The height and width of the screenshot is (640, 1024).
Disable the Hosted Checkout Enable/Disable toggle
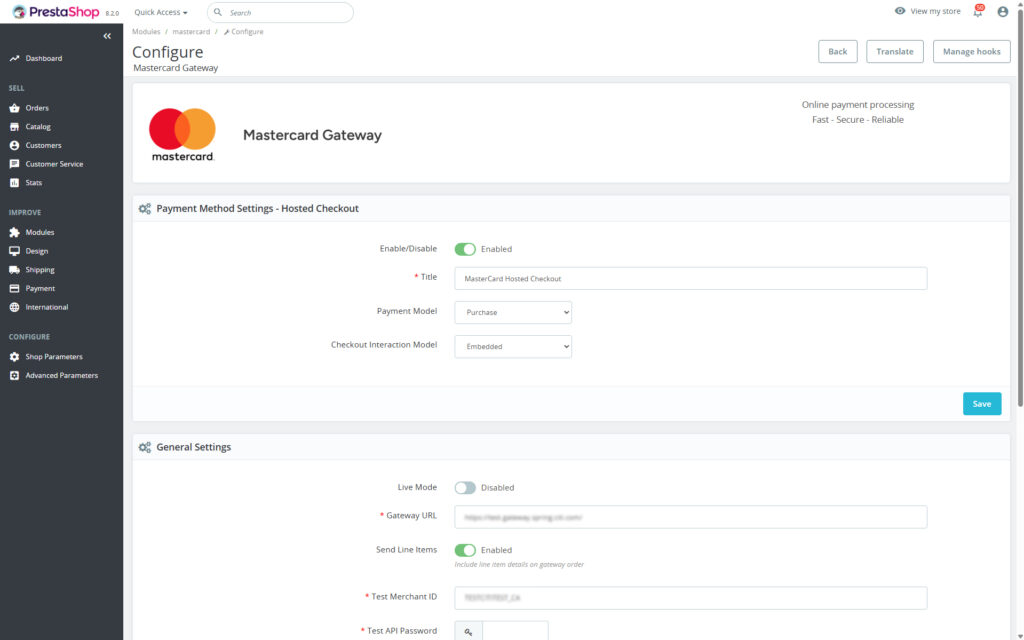466,248
